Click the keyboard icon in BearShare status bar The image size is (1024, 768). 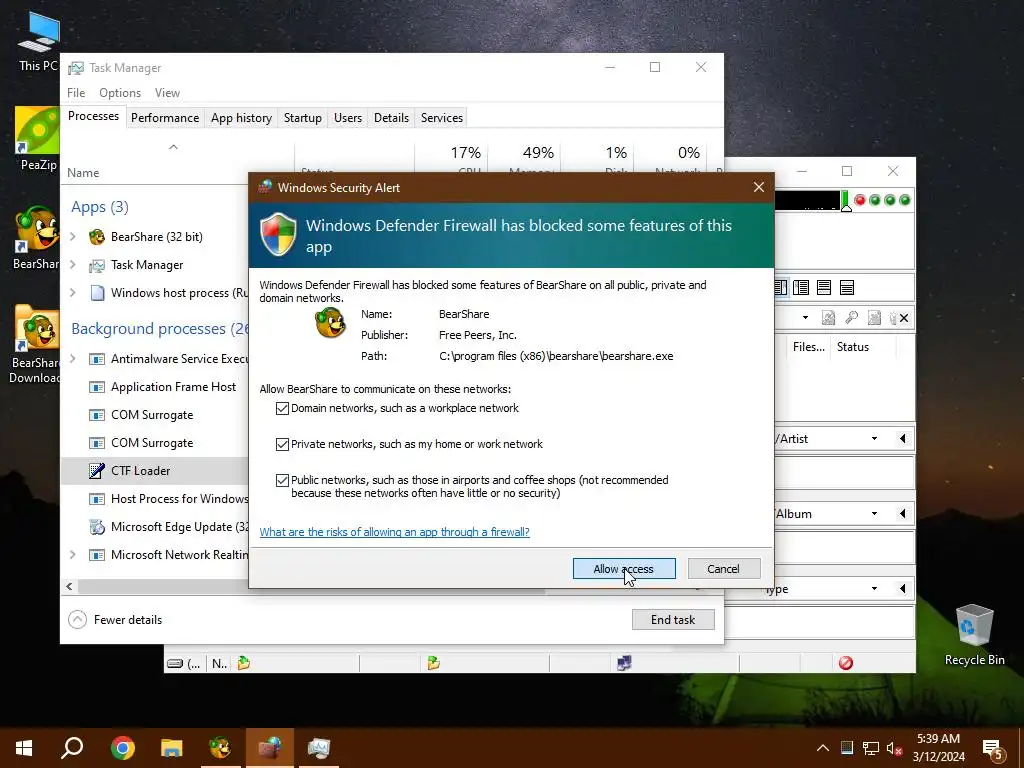(x=175, y=664)
